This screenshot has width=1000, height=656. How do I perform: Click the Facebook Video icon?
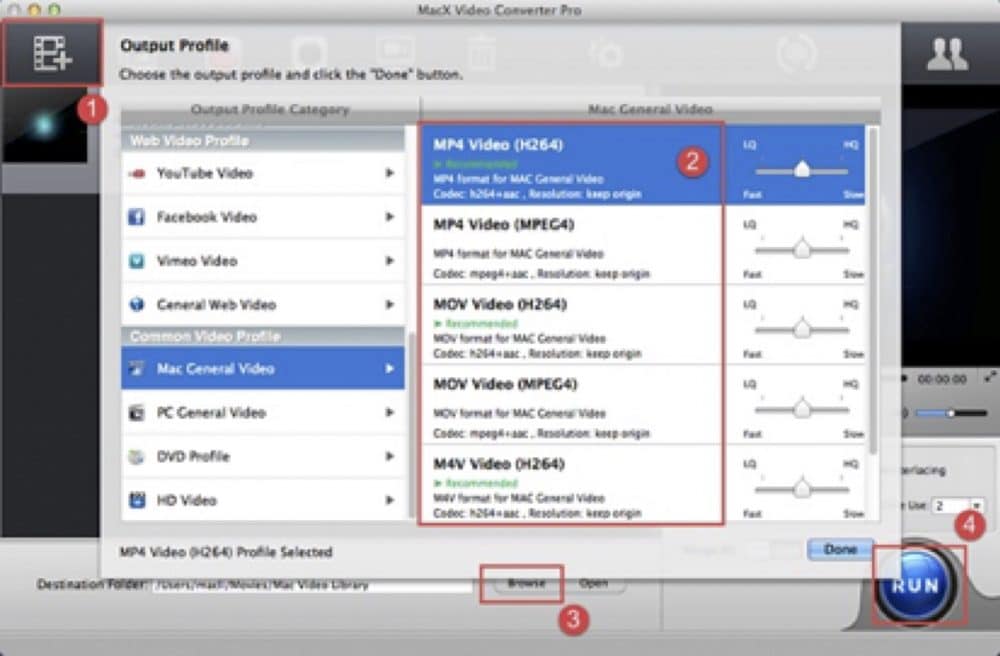(x=136, y=217)
